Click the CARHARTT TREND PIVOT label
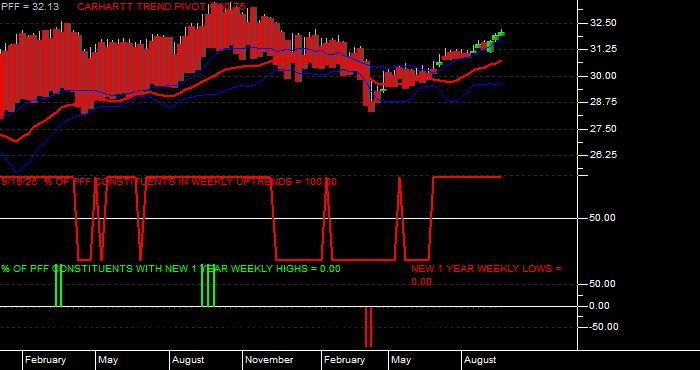The height and width of the screenshot is (370, 700). tap(161, 7)
